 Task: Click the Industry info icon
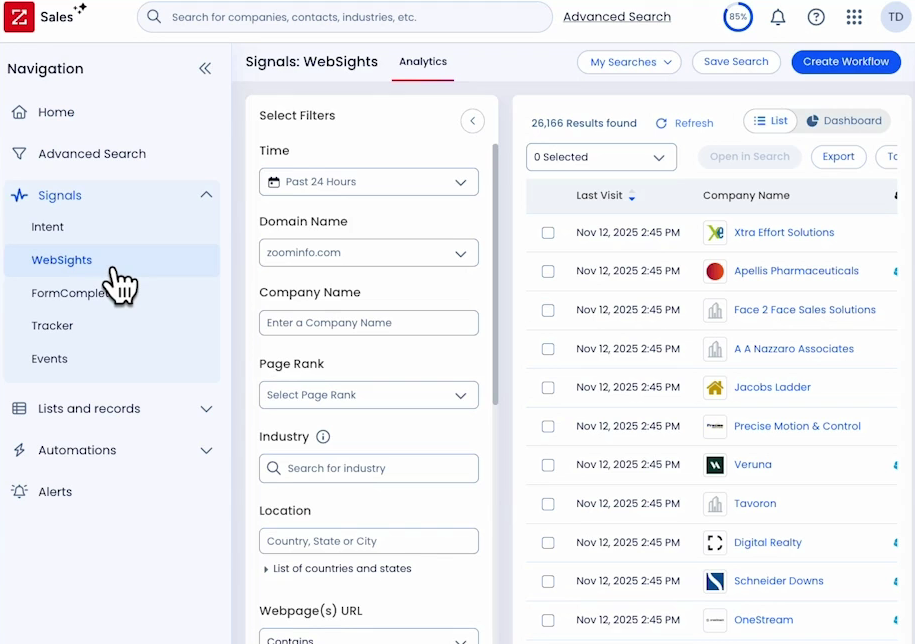pyautogui.click(x=323, y=436)
